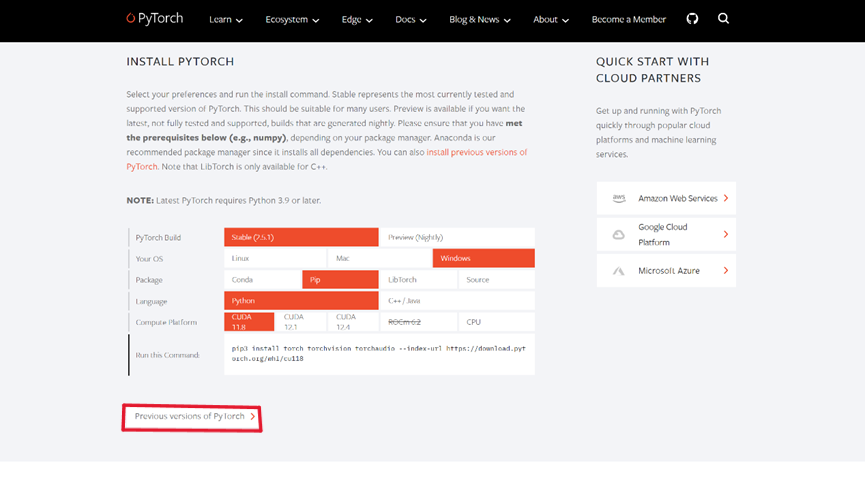Select Stable (2.5.1) build
The height and width of the screenshot is (480, 865).
pyautogui.click(x=301, y=237)
